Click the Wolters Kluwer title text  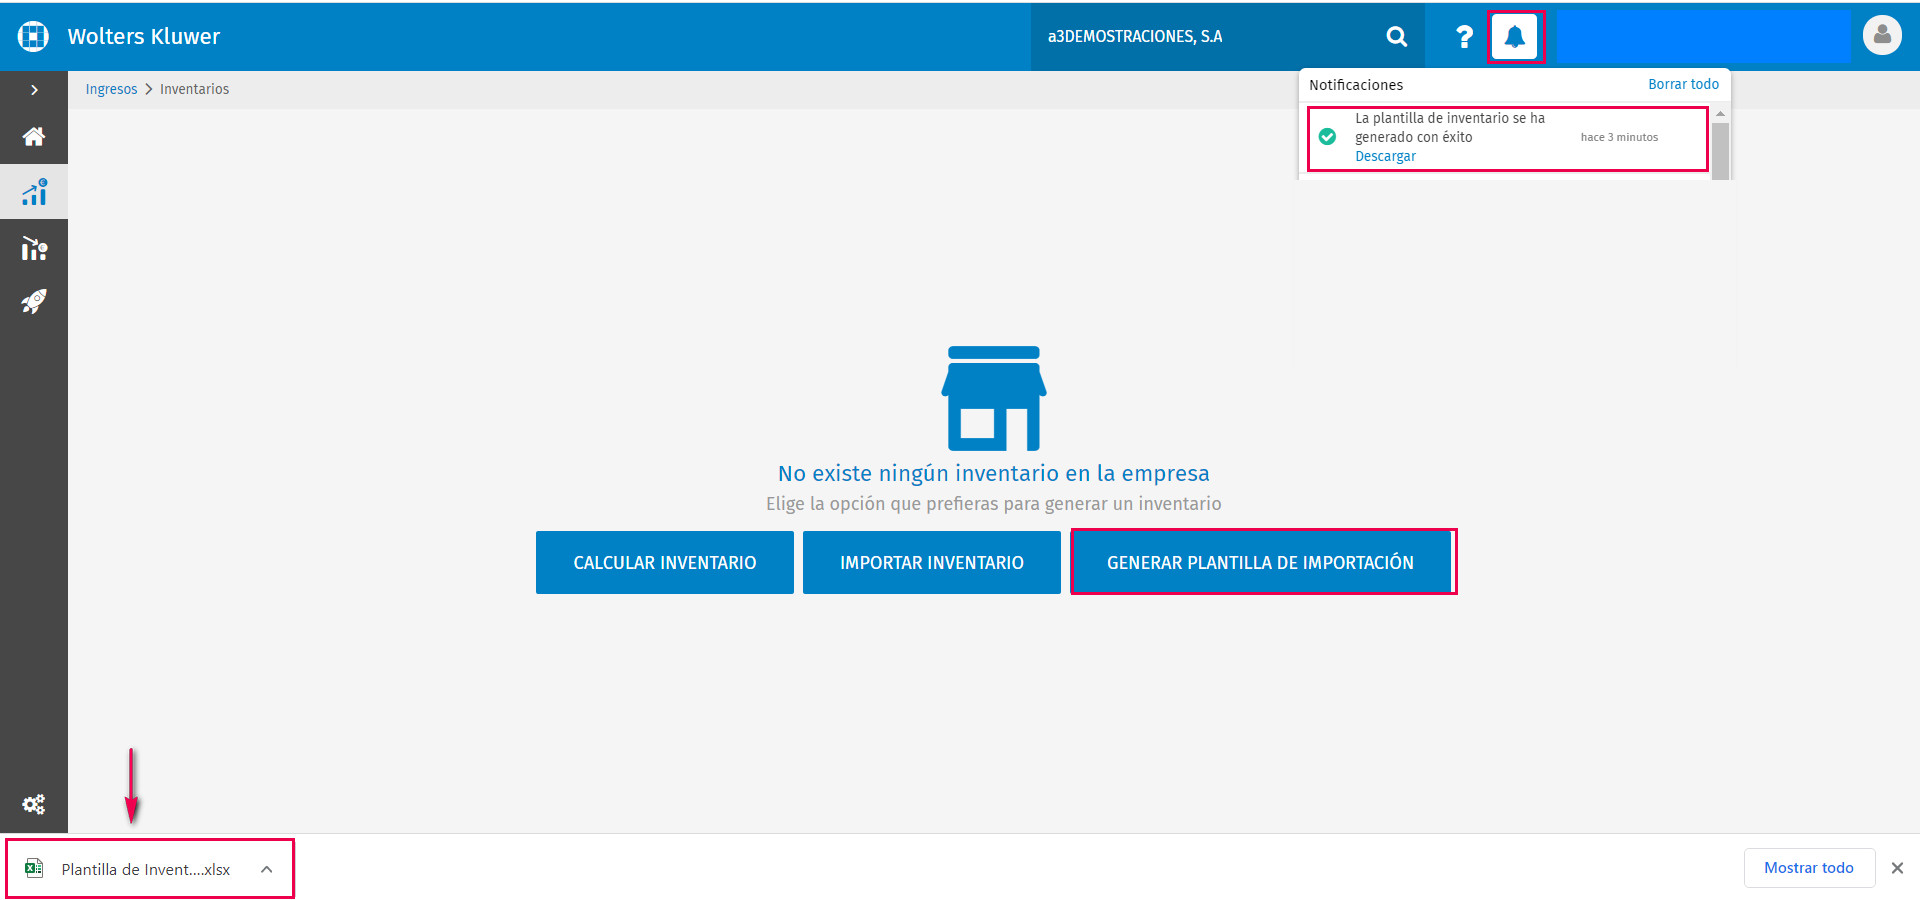point(144,36)
